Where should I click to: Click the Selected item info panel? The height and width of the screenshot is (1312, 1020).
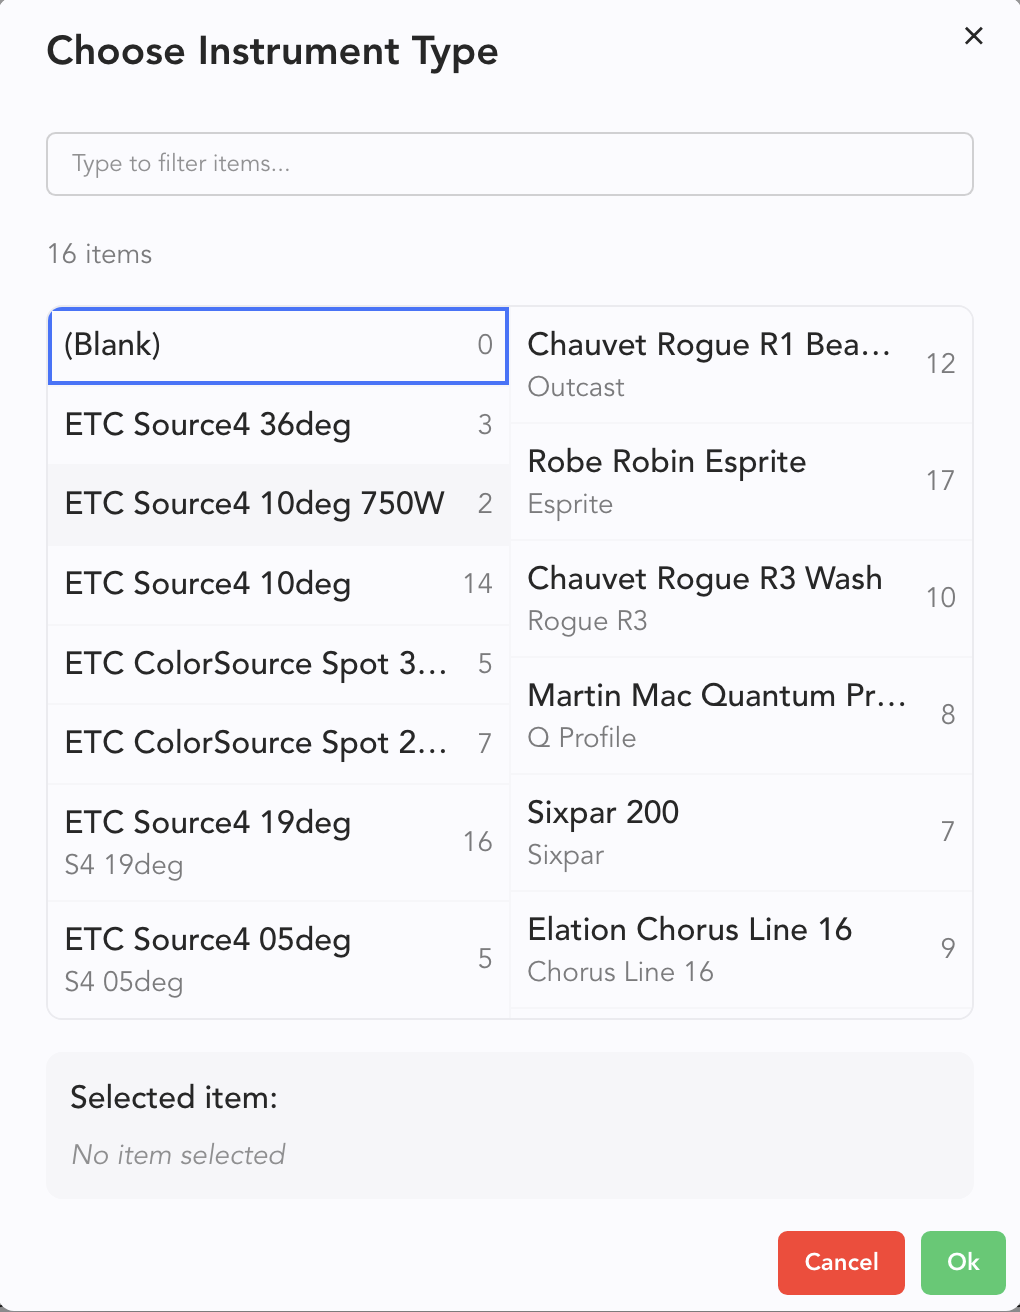click(510, 1125)
